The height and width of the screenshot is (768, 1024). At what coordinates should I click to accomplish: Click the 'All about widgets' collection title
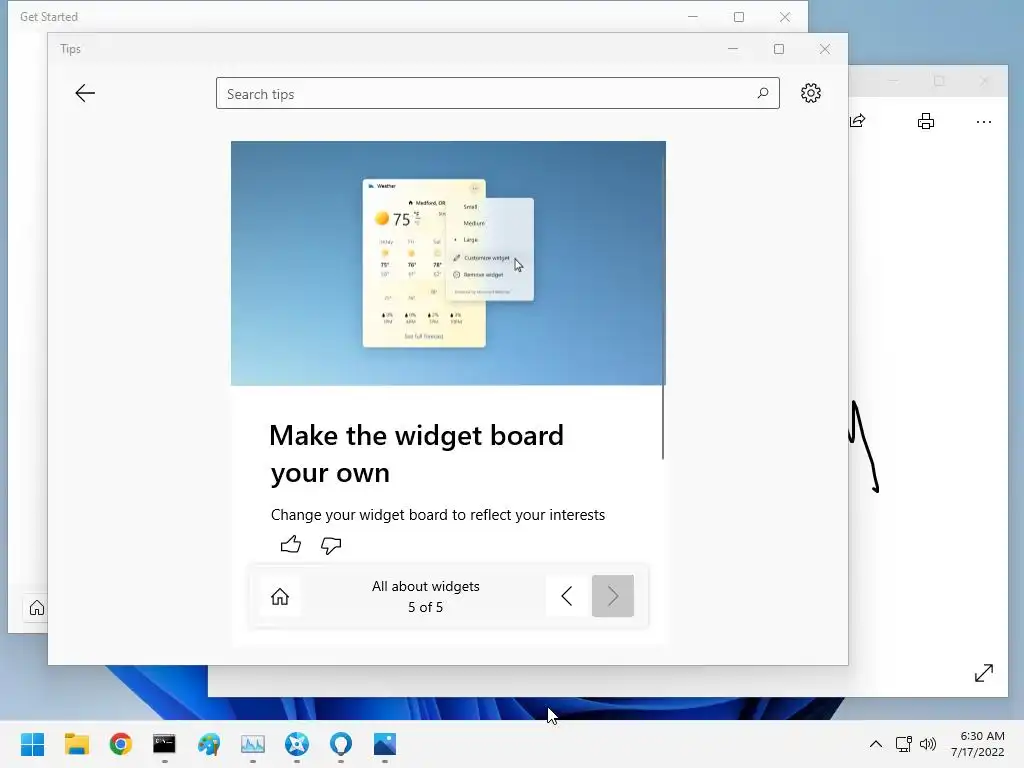[426, 586]
